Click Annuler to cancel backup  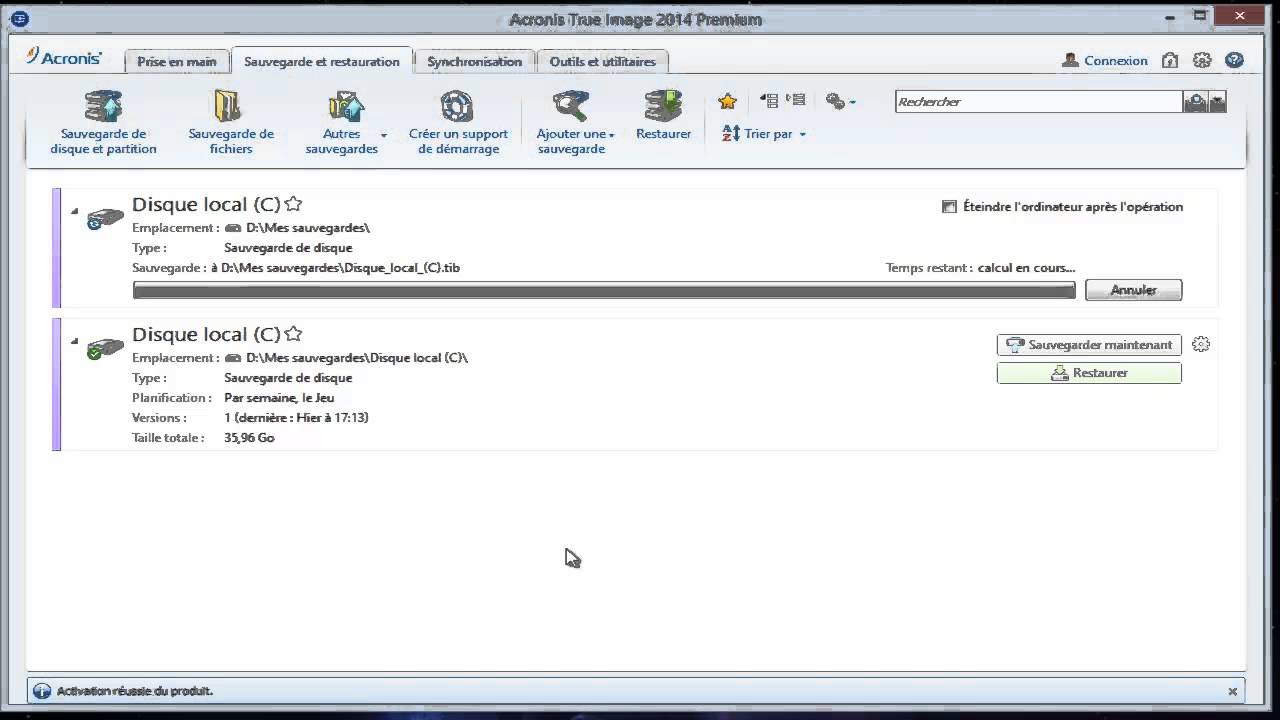[1133, 290]
